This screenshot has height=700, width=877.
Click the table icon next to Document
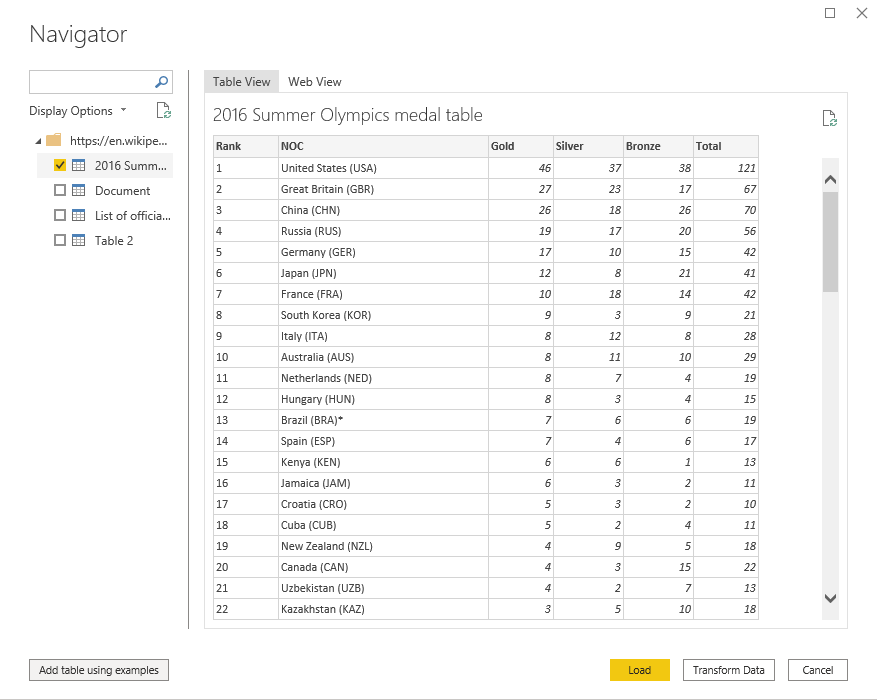click(79, 190)
